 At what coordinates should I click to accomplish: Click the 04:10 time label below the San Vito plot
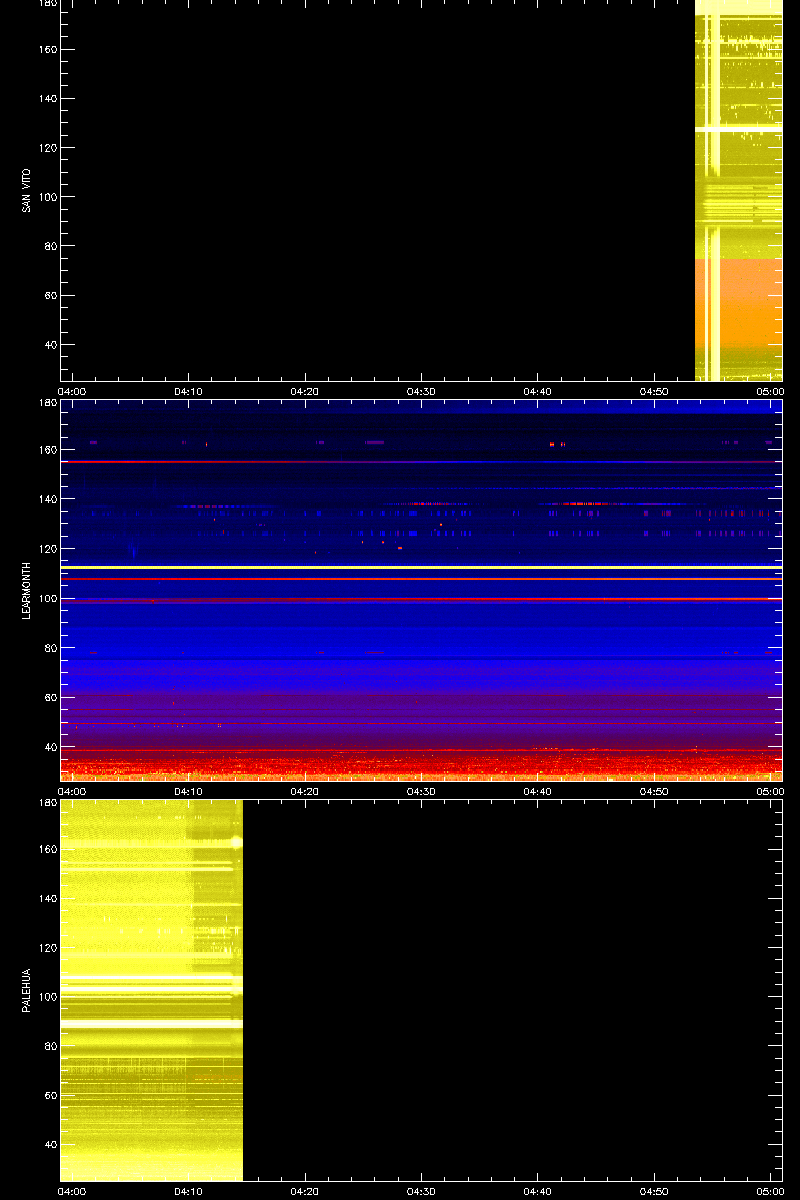[x=188, y=391]
